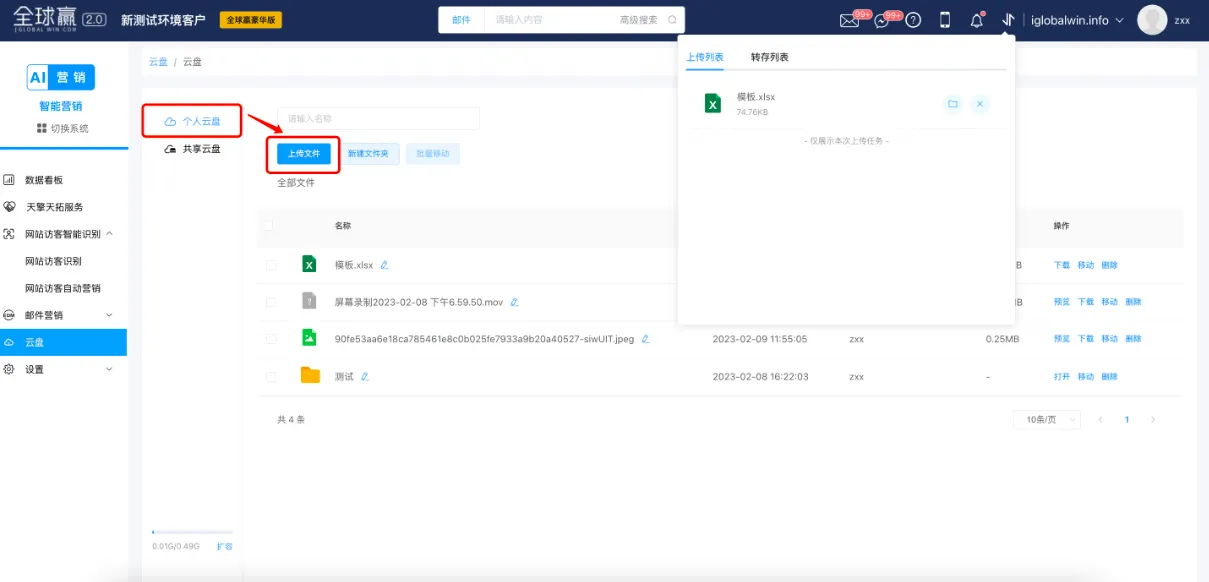Click the search magnifier icon in top bar
The width and height of the screenshot is (1209, 582).
(672, 20)
